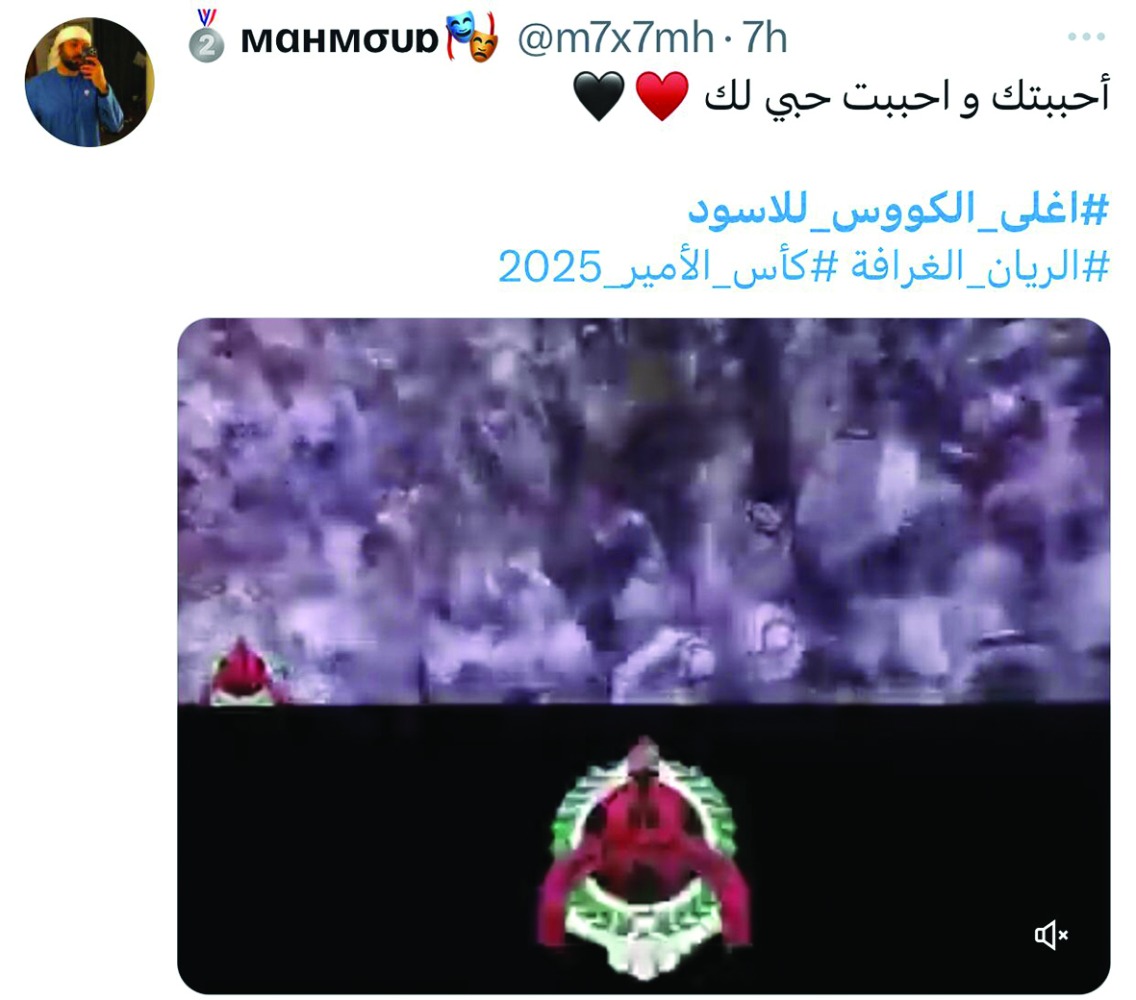The height and width of the screenshot is (1000, 1136).
Task: Open the 7h timestamp link
Action: (x=764, y=38)
